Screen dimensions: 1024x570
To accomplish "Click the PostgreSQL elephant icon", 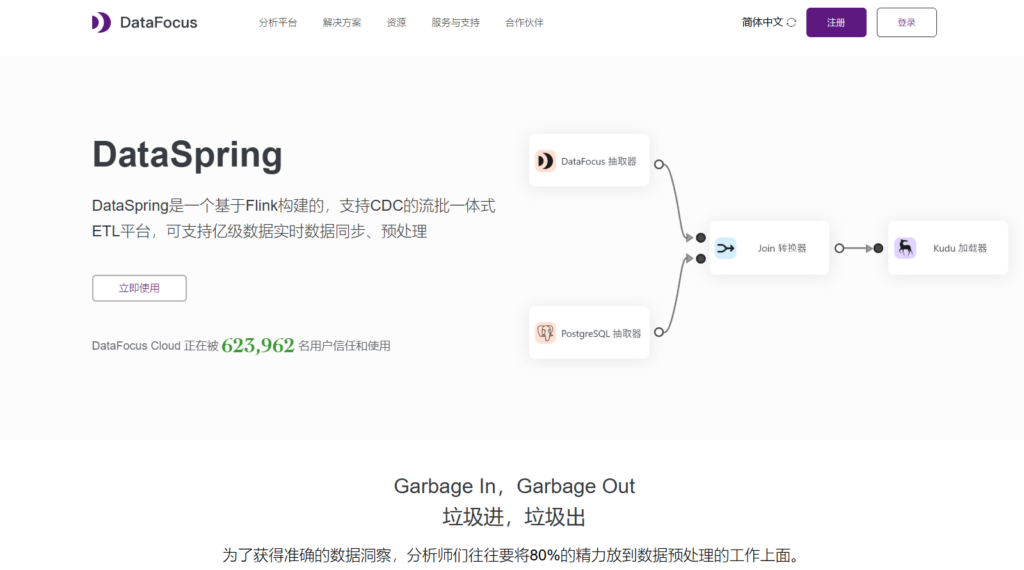I will (545, 333).
